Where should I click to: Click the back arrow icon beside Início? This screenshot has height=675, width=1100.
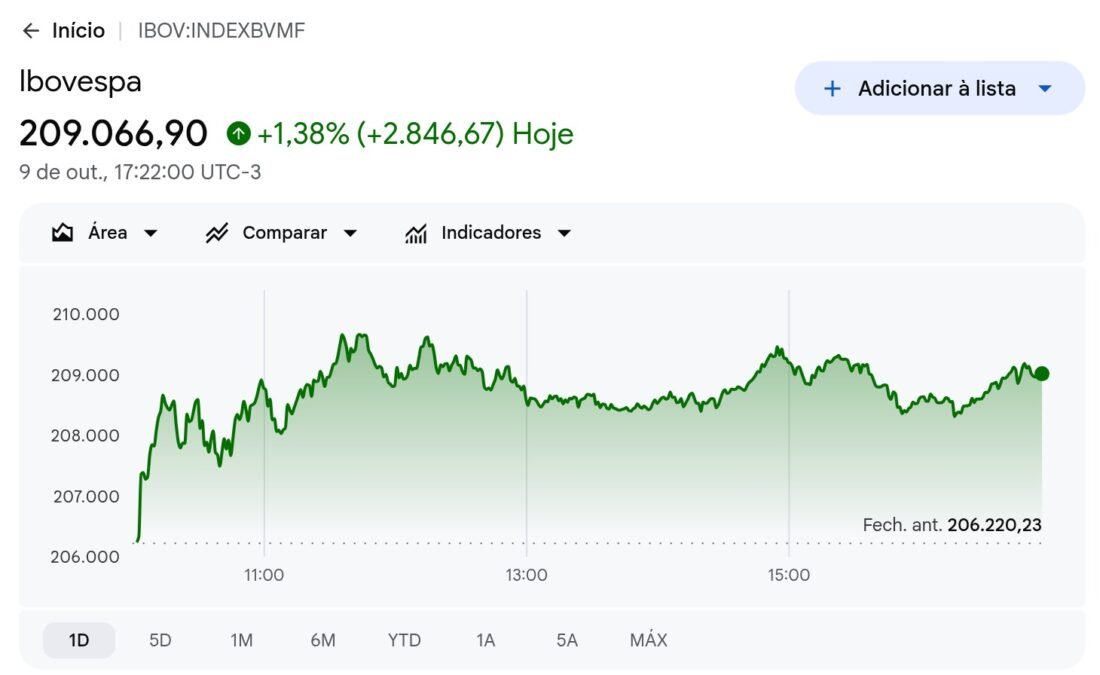pyautogui.click(x=30, y=31)
